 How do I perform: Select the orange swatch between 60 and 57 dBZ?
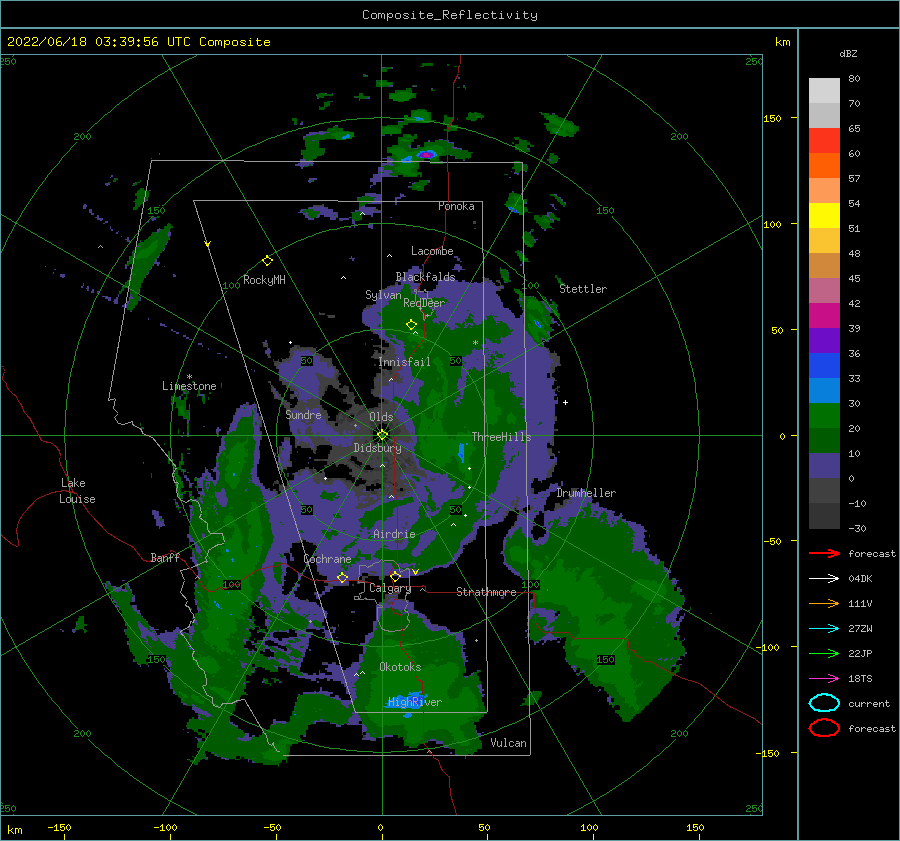[824, 166]
